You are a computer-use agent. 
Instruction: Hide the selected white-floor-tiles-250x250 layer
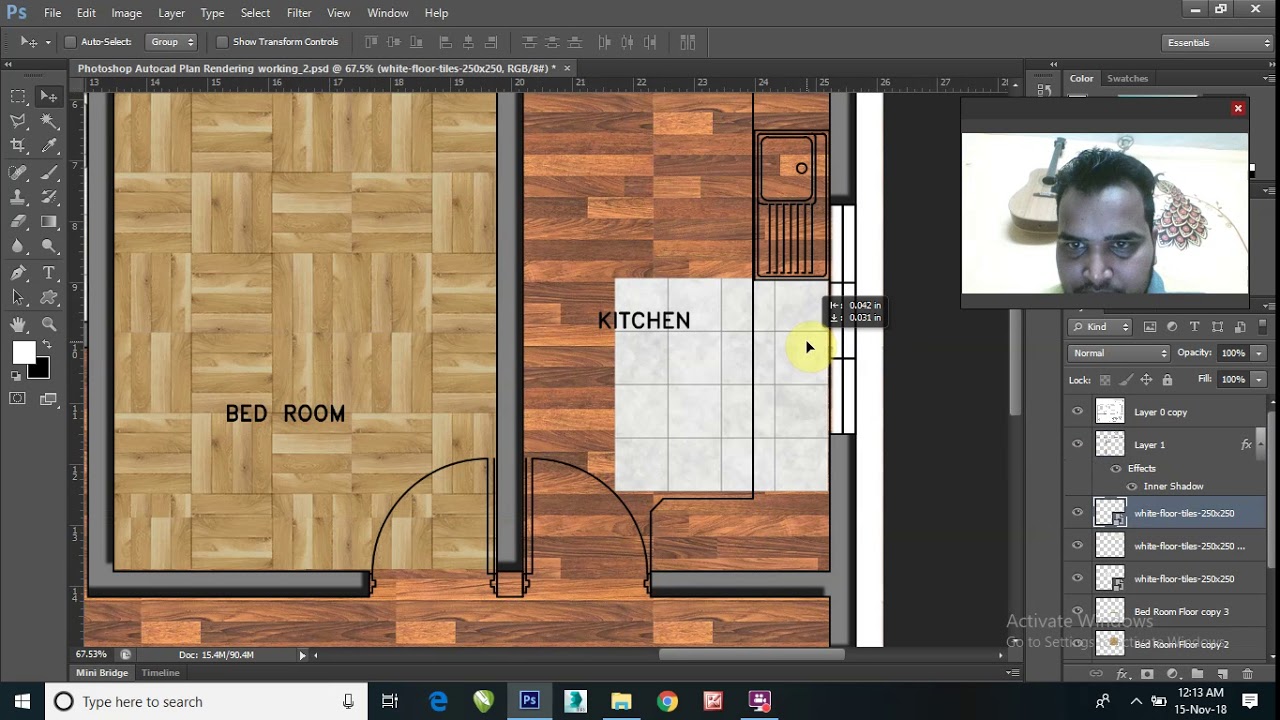pos(1077,513)
